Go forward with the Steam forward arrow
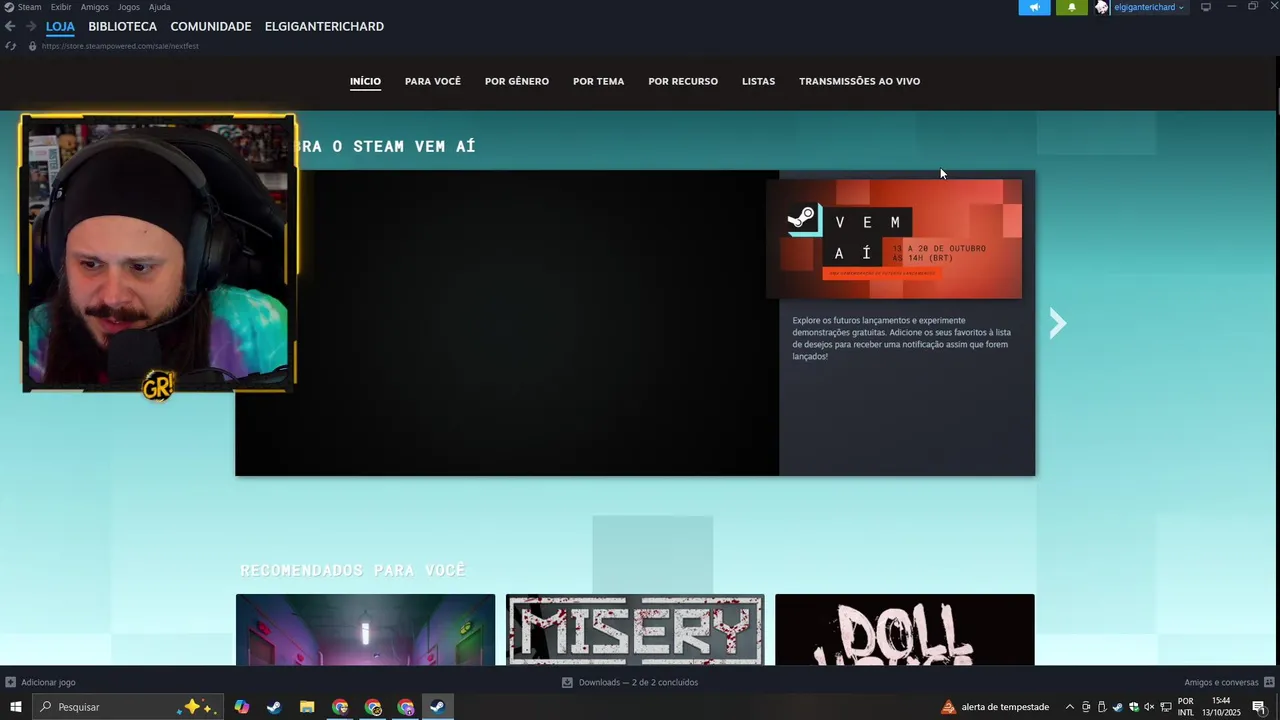 (x=31, y=27)
